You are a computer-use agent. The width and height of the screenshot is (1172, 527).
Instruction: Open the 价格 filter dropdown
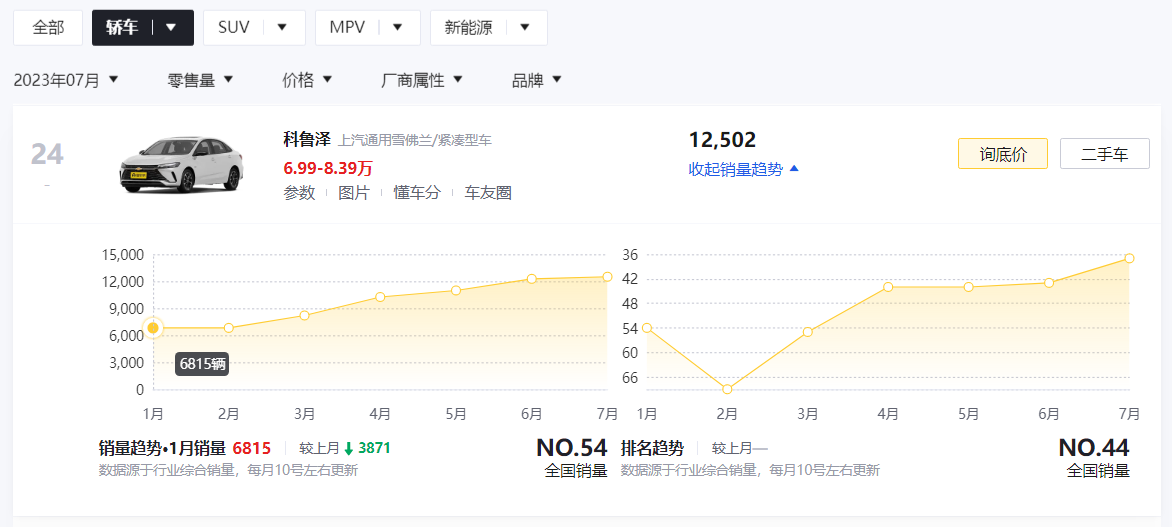307,80
